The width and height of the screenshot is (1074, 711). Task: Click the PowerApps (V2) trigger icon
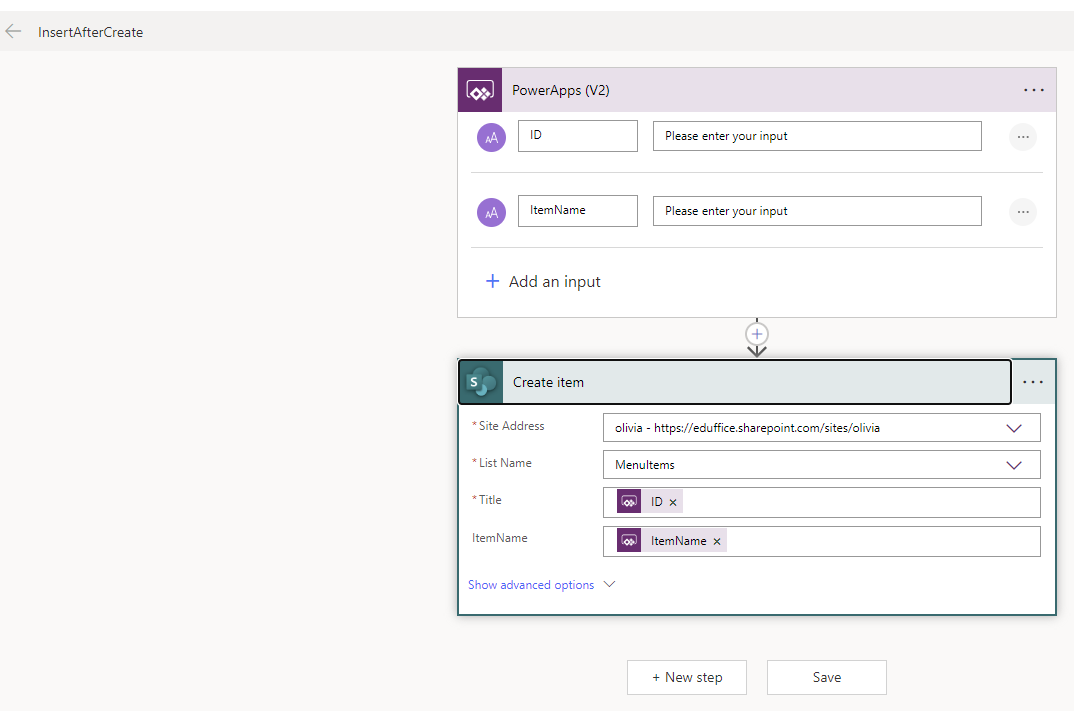click(480, 89)
